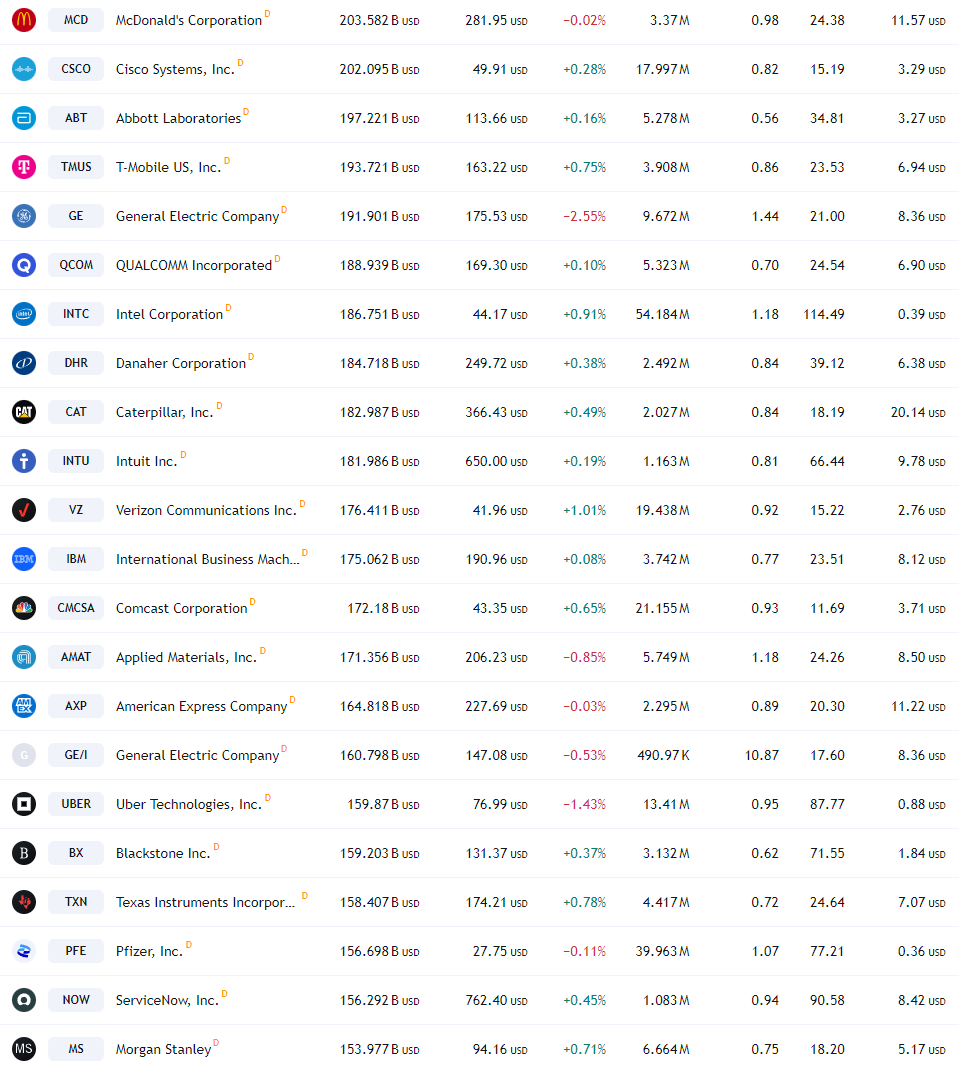This screenshot has height=1069, width=959.
Task: Open Abbott Laboratories company link
Action: pyautogui.click(x=179, y=119)
